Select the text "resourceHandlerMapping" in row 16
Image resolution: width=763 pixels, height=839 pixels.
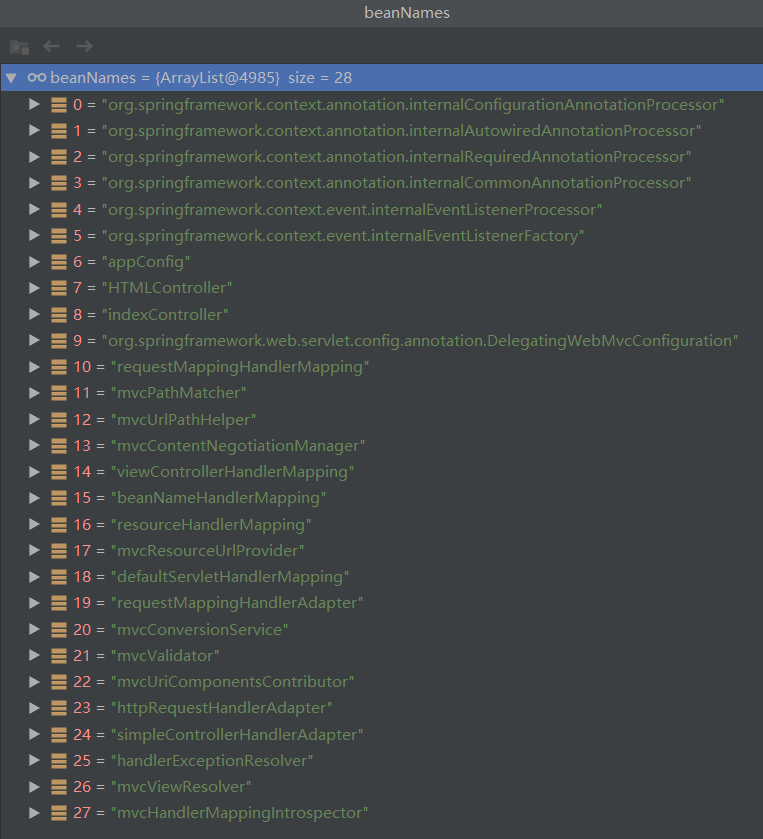coord(211,524)
